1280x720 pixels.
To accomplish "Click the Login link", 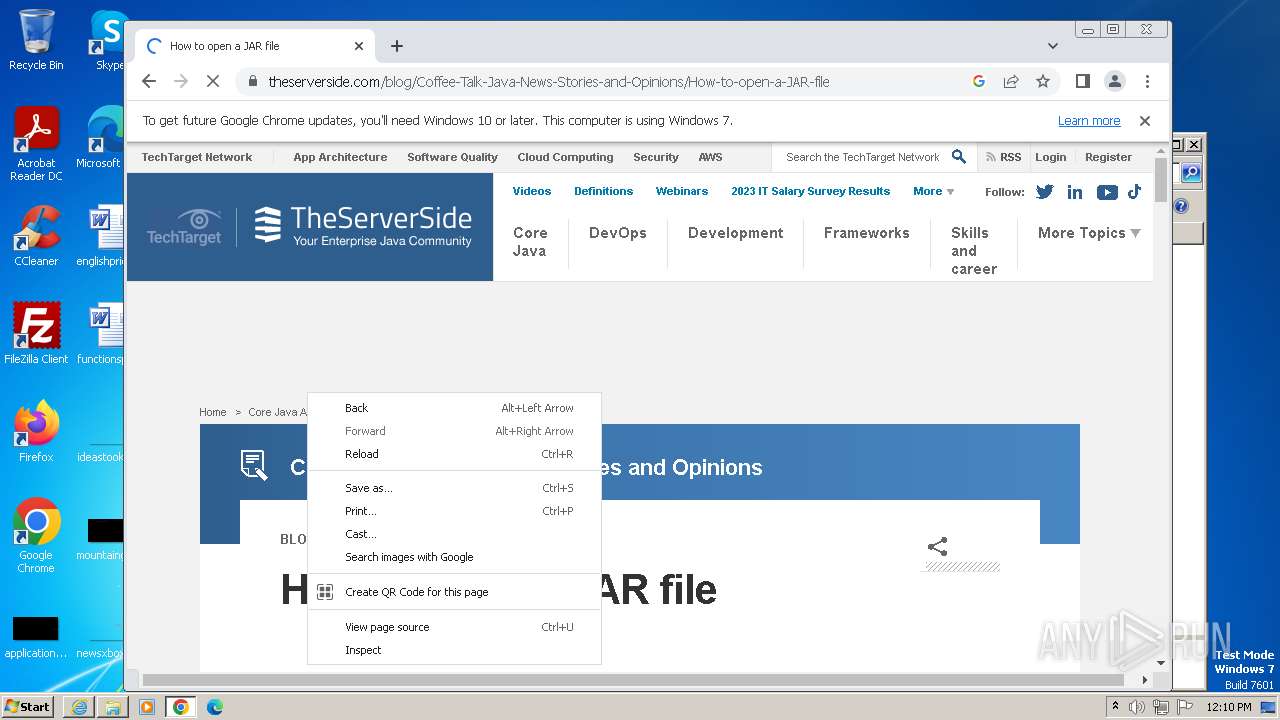I will (1050, 157).
